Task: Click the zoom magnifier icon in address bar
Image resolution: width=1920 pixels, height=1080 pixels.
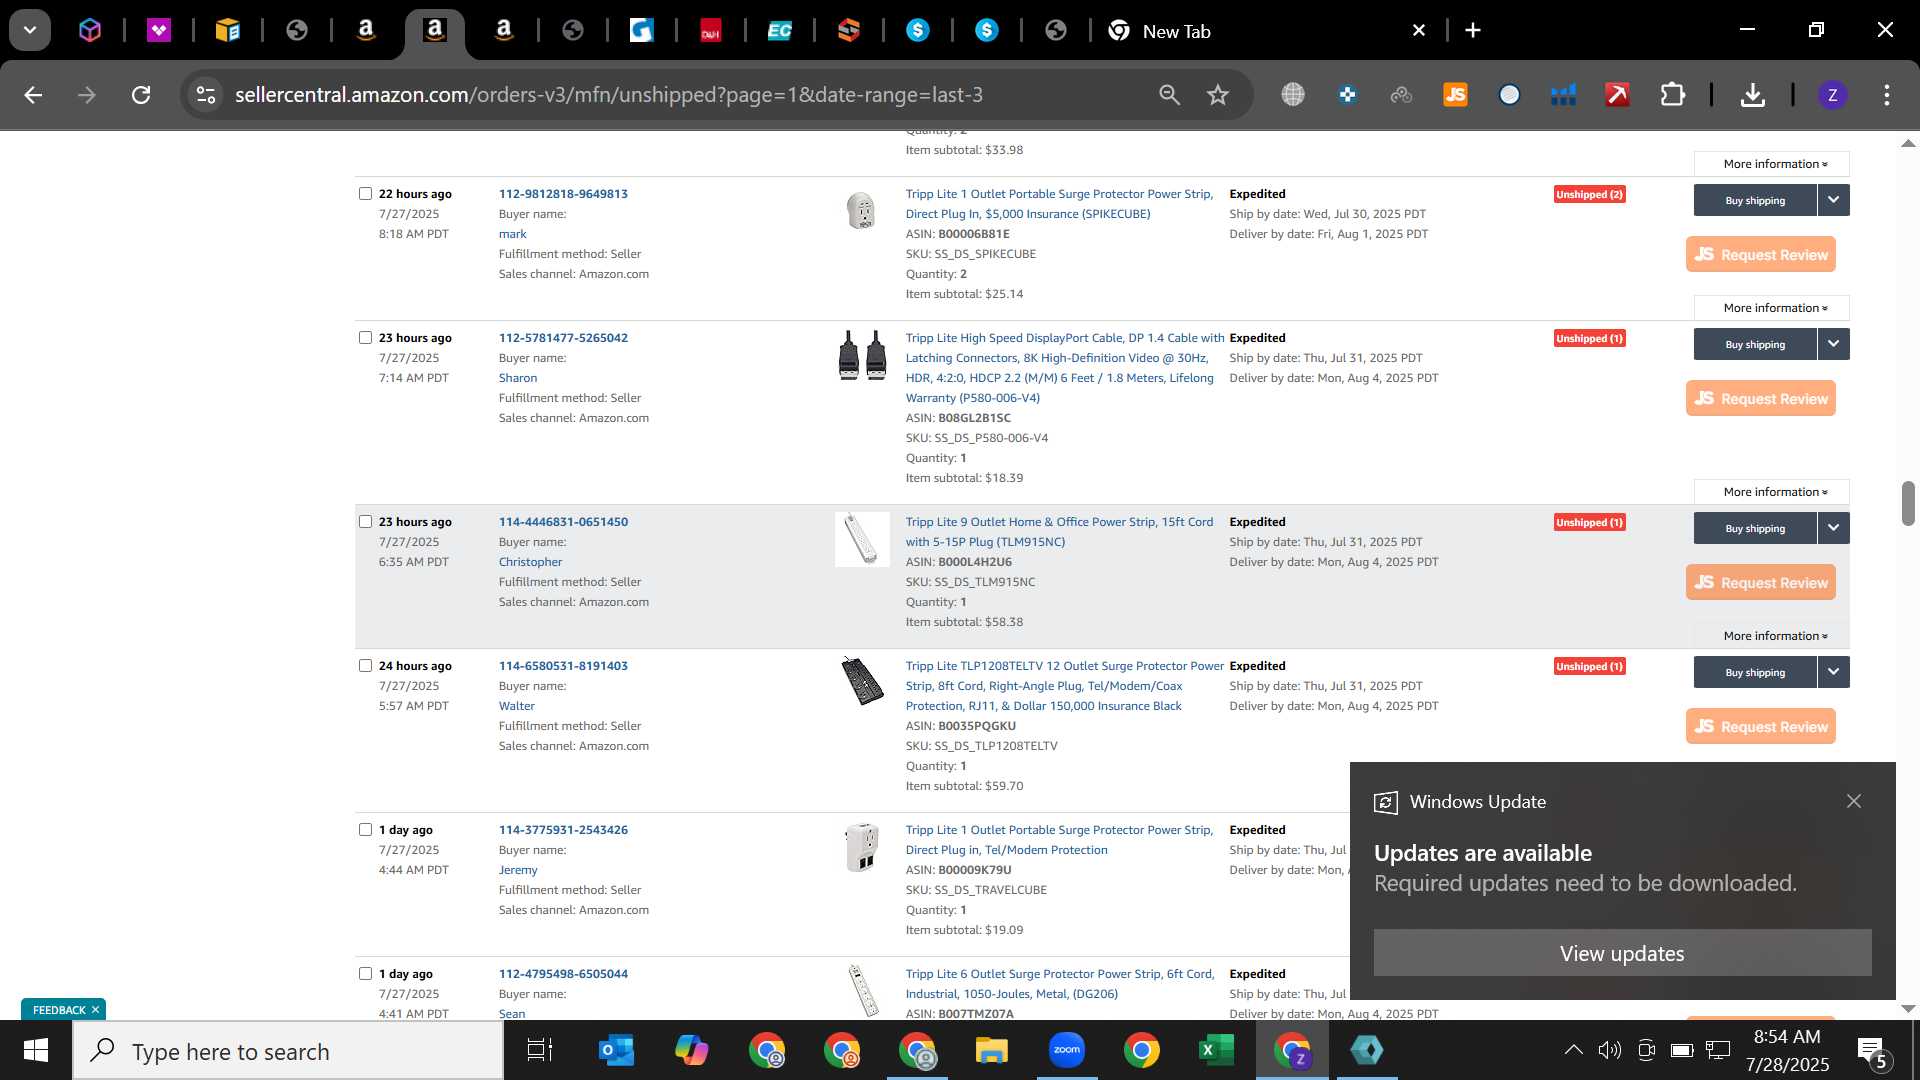Action: point(1169,95)
